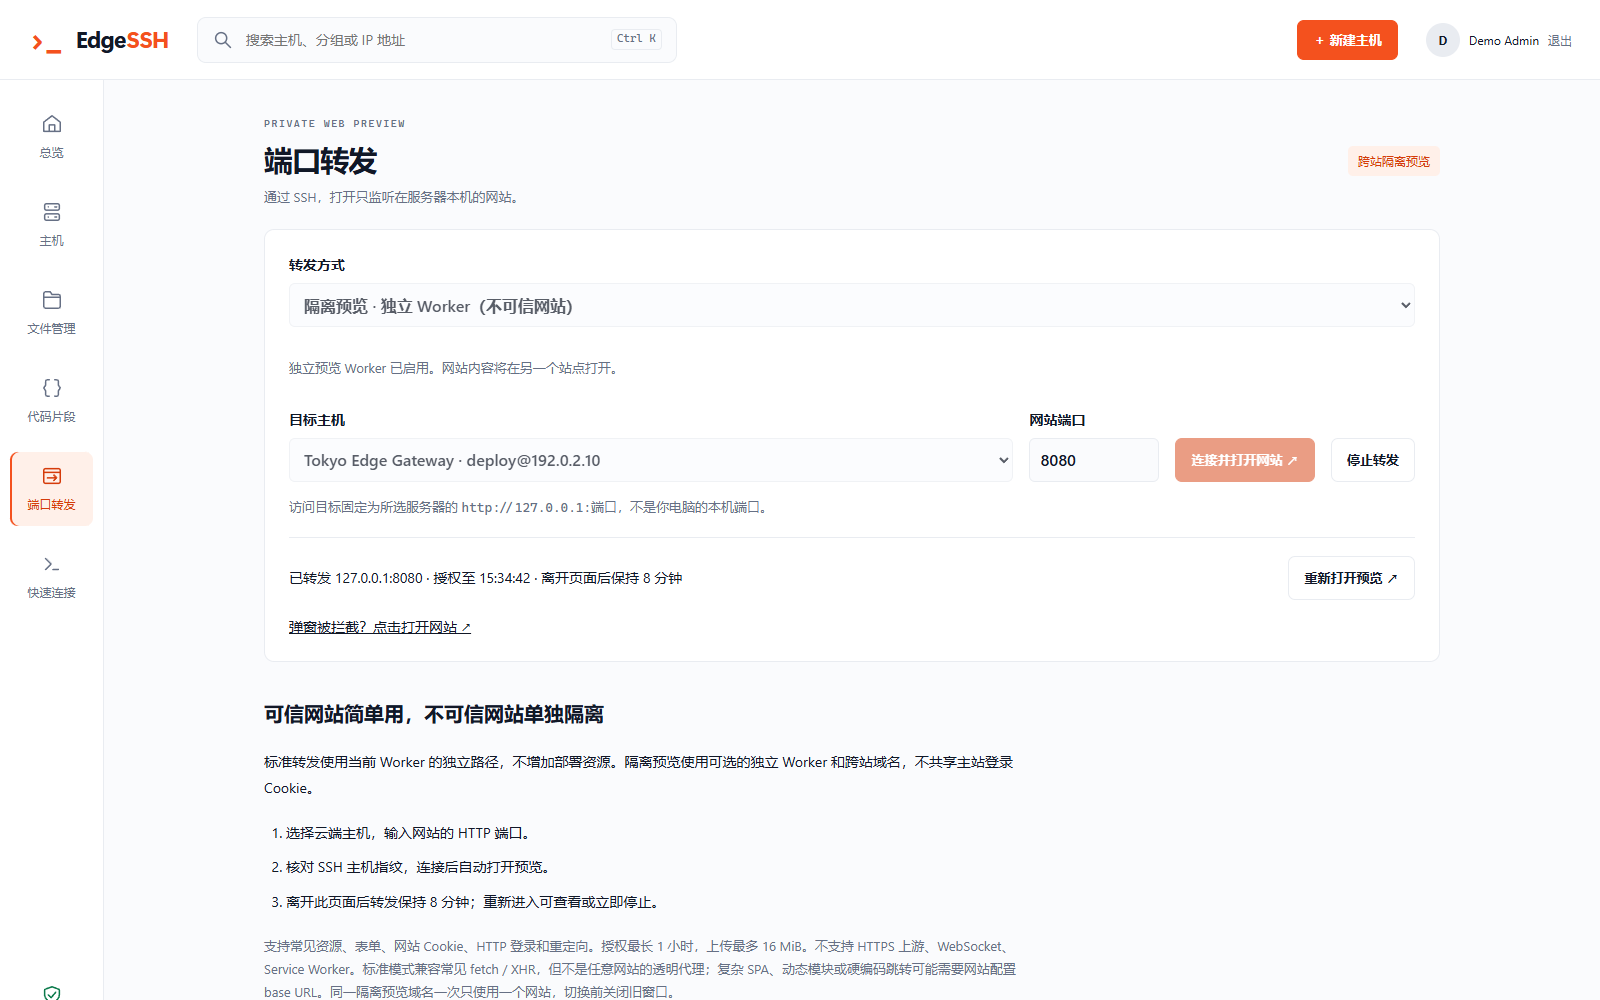Screen dimensions: 1600x1000
Task: Click the Ctrl K shortcut badge
Action: click(x=636, y=39)
